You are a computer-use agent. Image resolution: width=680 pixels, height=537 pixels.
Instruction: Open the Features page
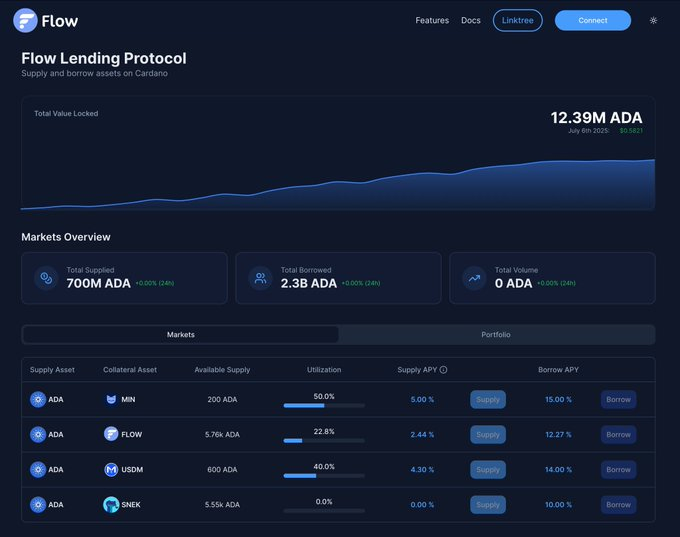[x=432, y=20]
